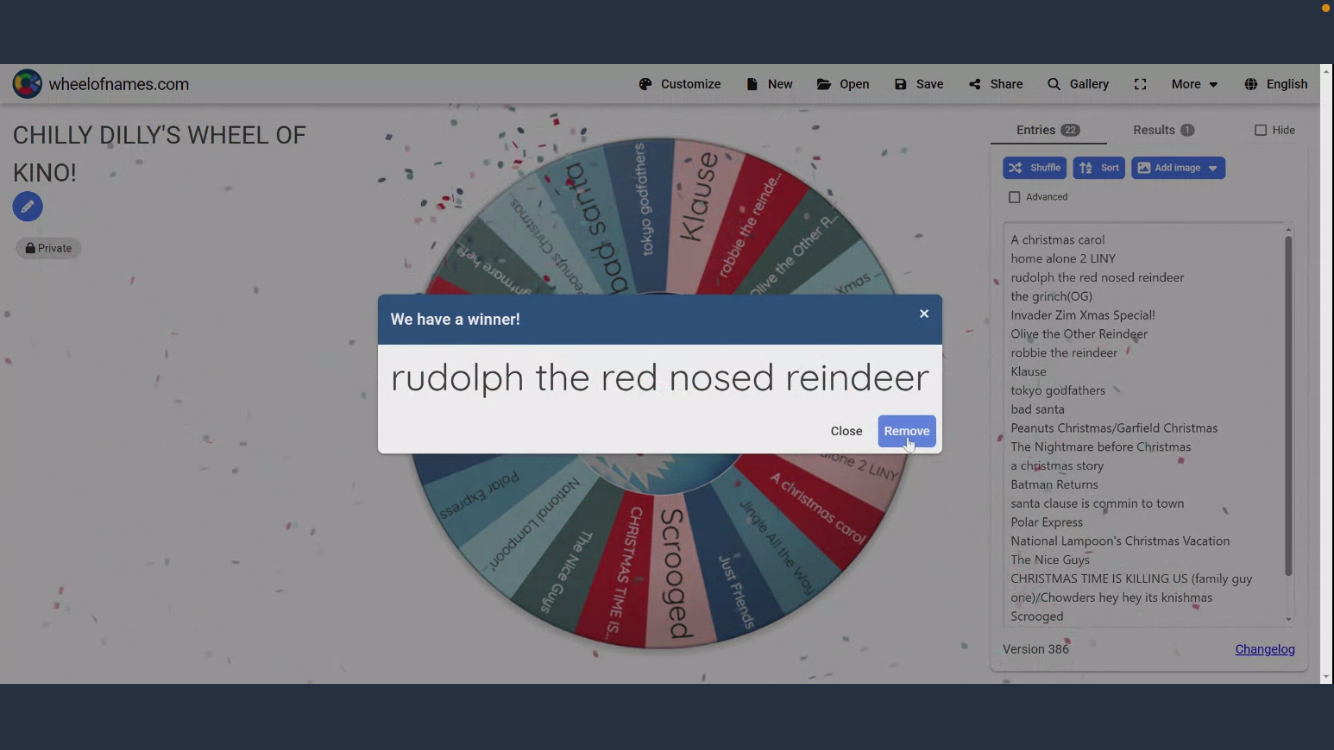Click the Customize palette icon
The width and height of the screenshot is (1334, 750).
tap(645, 84)
